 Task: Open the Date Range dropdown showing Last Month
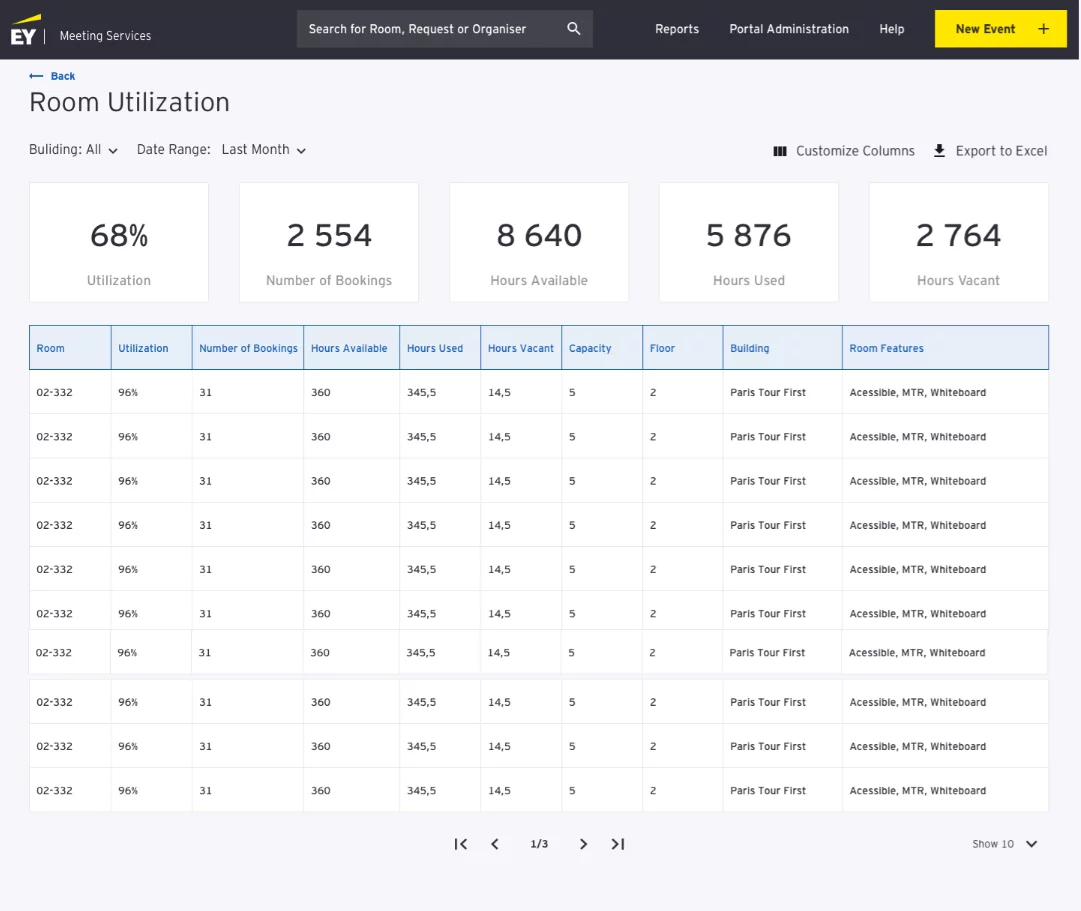pyautogui.click(x=263, y=149)
